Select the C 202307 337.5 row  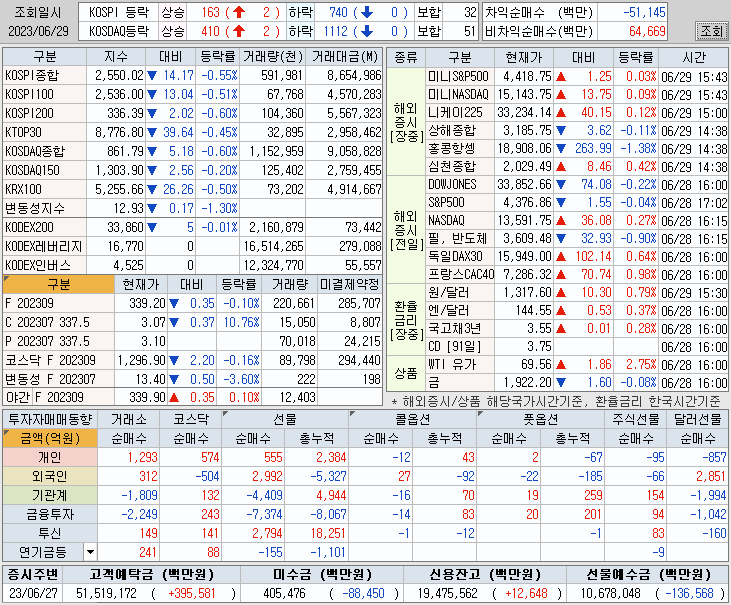point(193,323)
